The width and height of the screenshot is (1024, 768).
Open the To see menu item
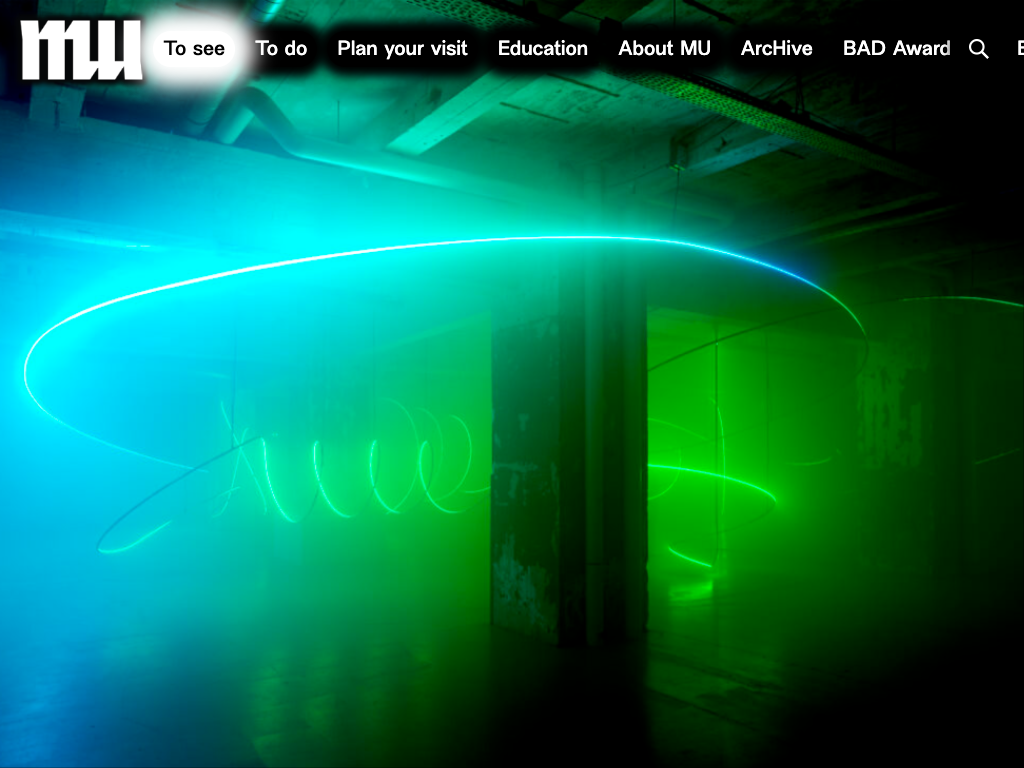tap(194, 49)
